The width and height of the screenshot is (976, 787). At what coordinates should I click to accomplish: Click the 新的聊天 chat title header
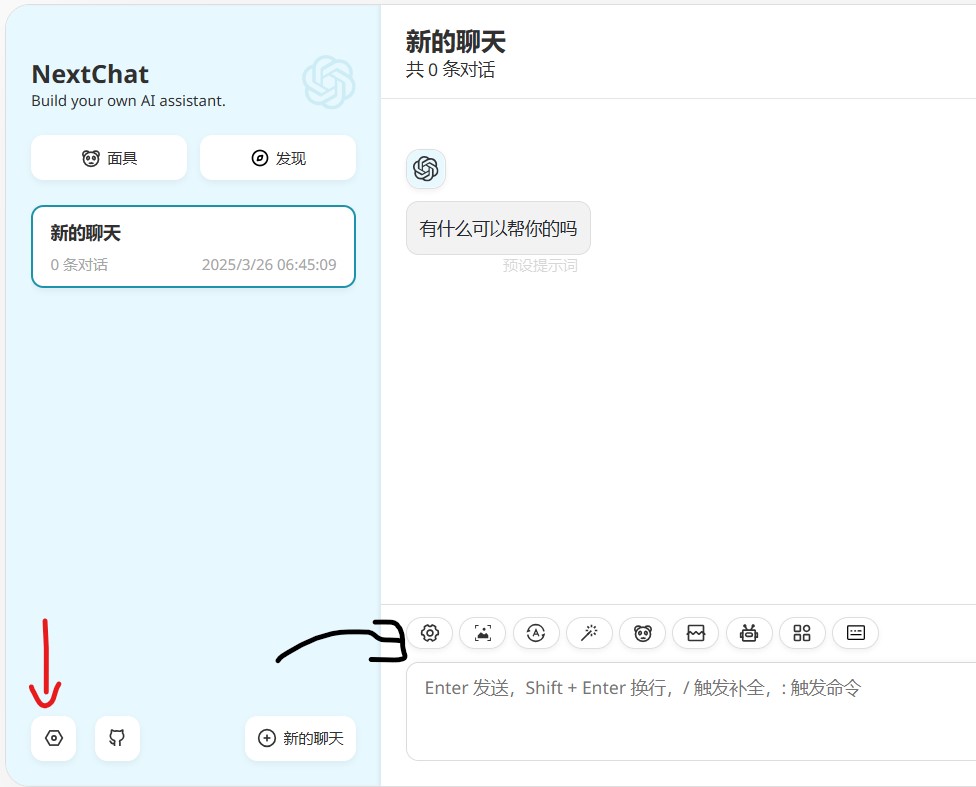455,42
